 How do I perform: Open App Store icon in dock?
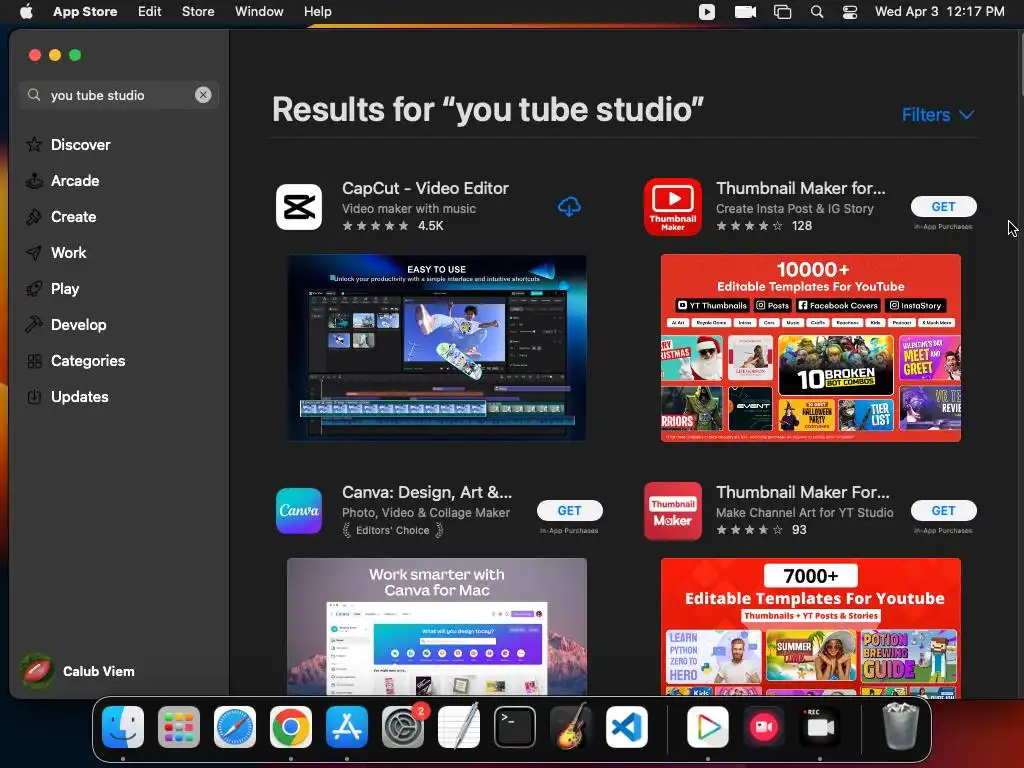point(347,727)
